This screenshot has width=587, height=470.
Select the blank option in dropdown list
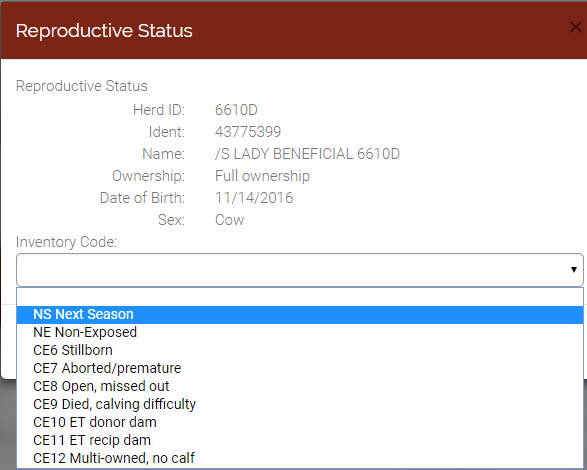(300, 297)
